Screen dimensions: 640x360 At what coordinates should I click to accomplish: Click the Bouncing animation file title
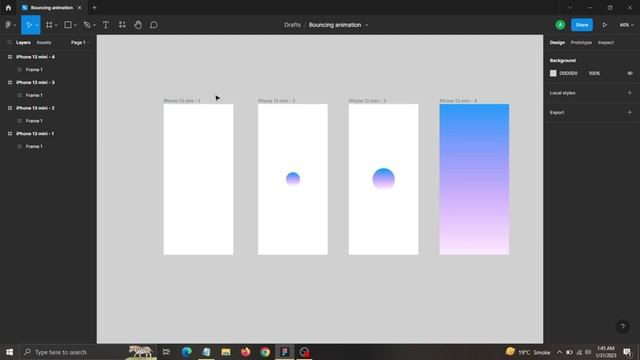pos(335,25)
